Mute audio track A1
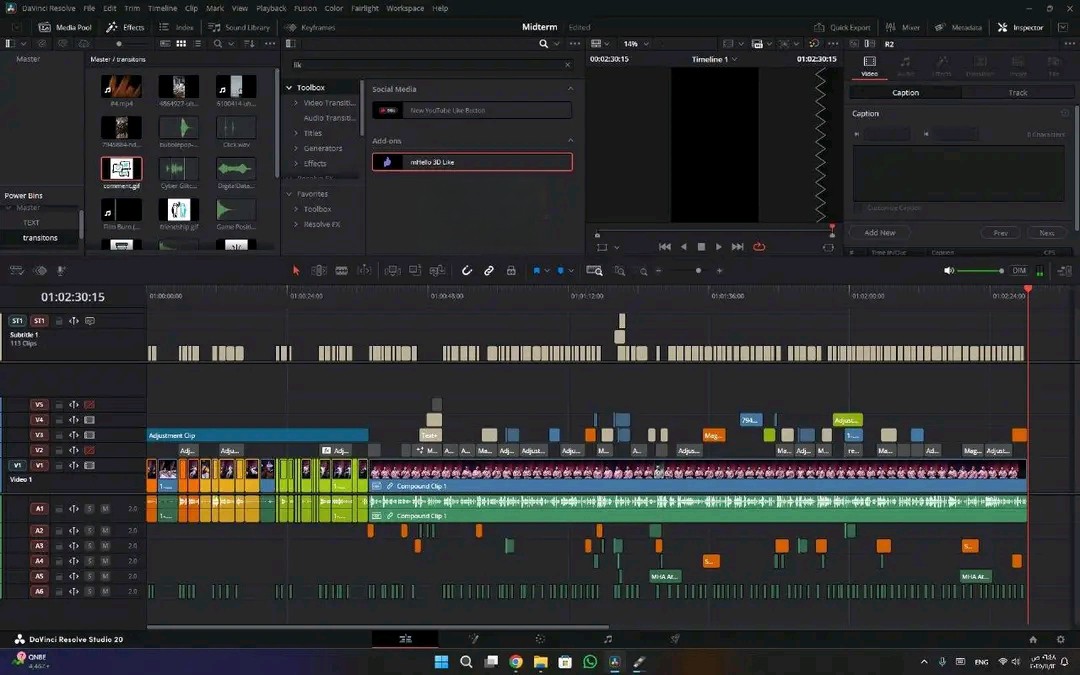Screen dimensions: 1080x675 pyautogui.click(x=105, y=508)
